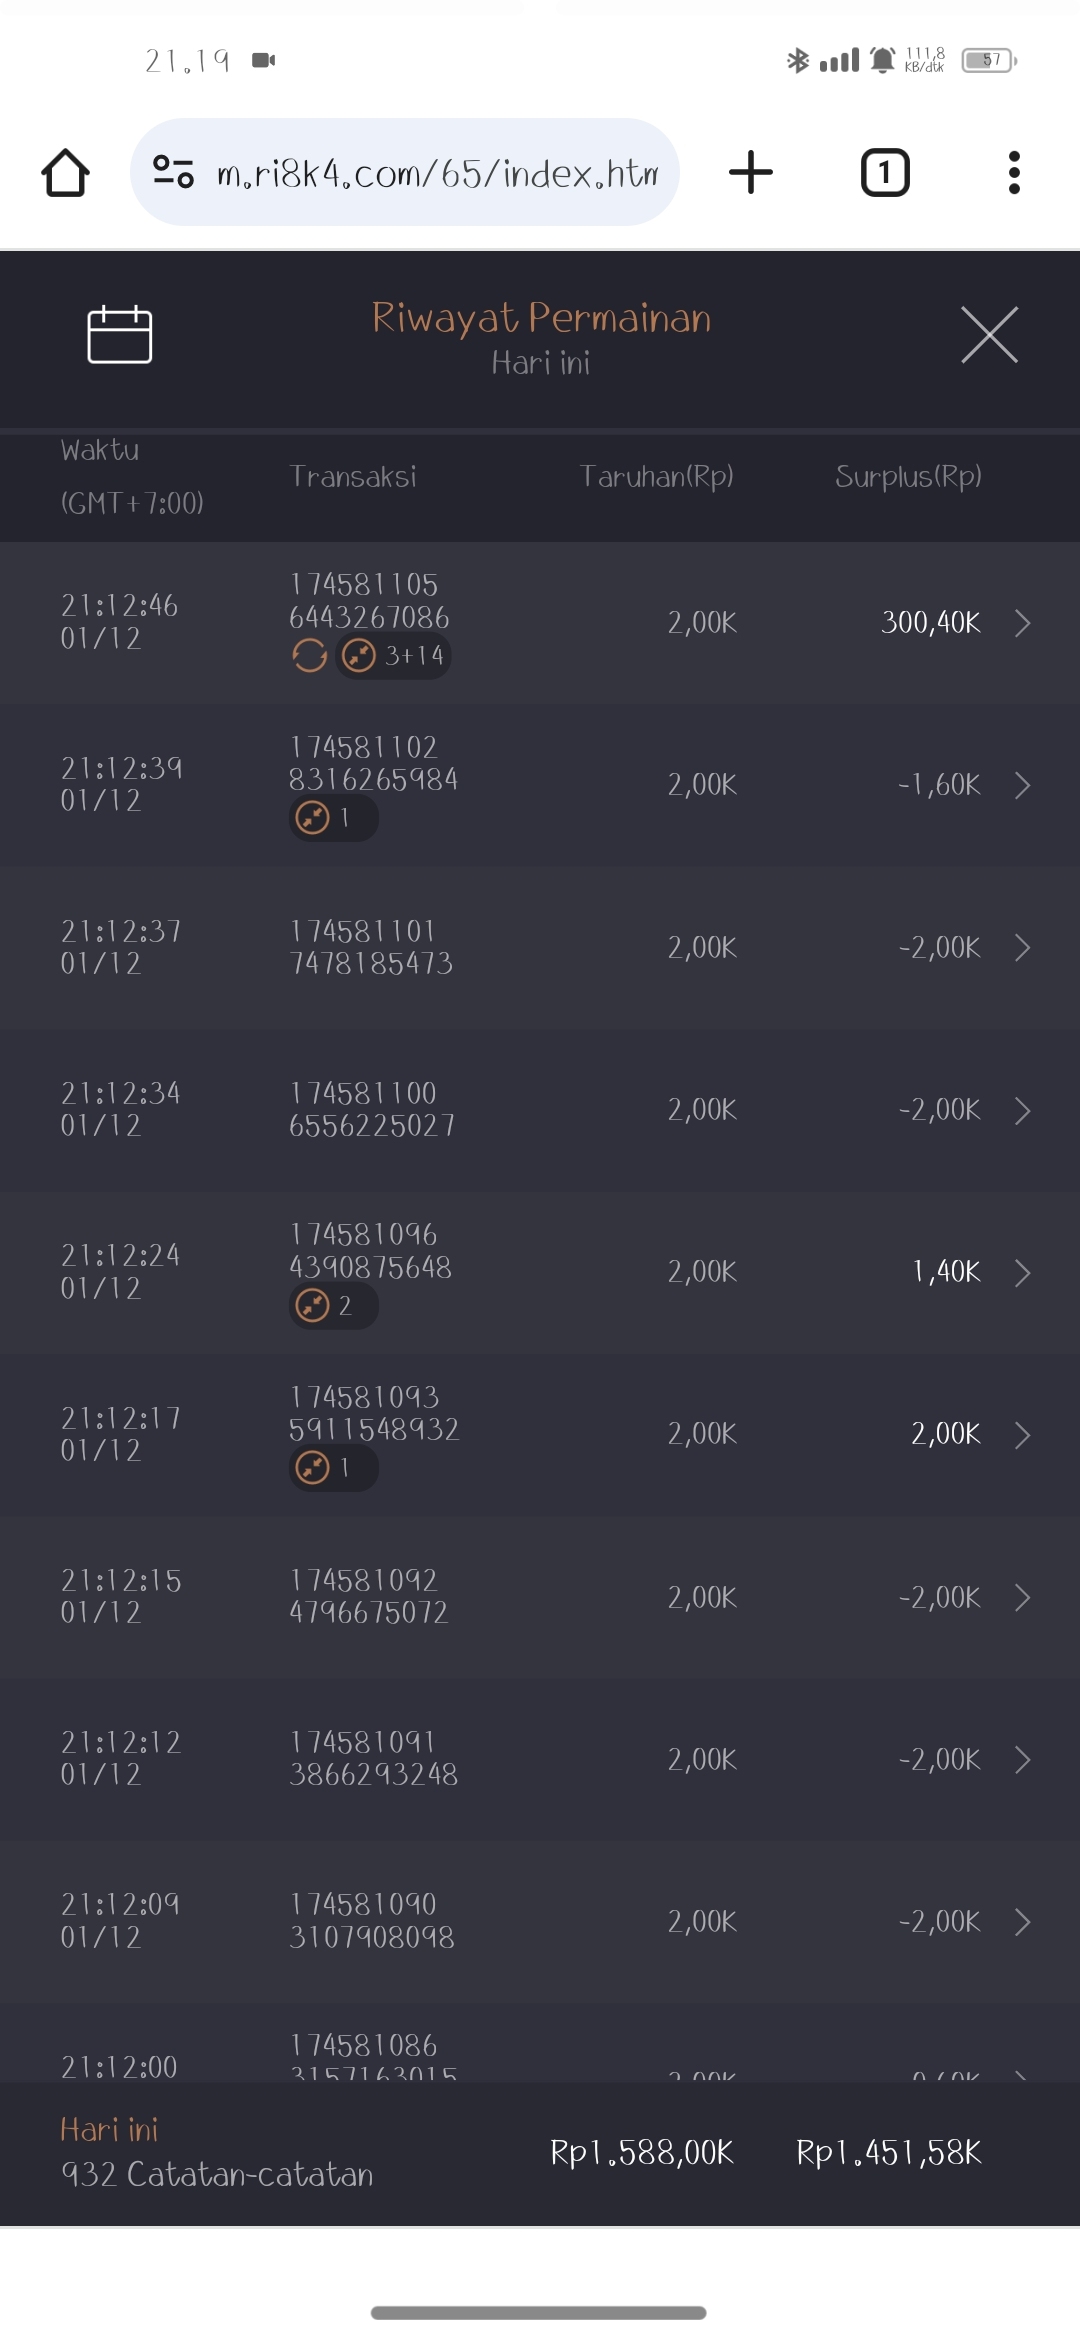Click the 3+14 feature badge
This screenshot has width=1080, height=2340.
tap(394, 656)
